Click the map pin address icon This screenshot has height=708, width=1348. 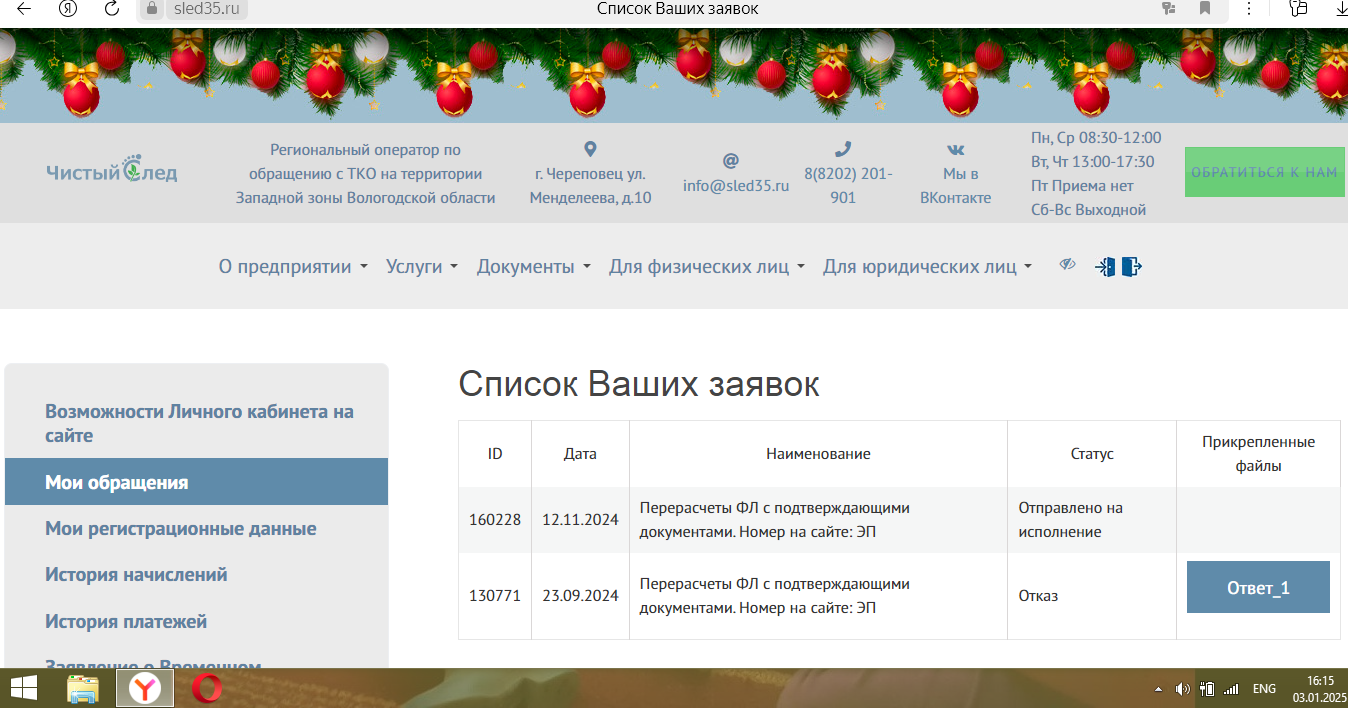590,149
